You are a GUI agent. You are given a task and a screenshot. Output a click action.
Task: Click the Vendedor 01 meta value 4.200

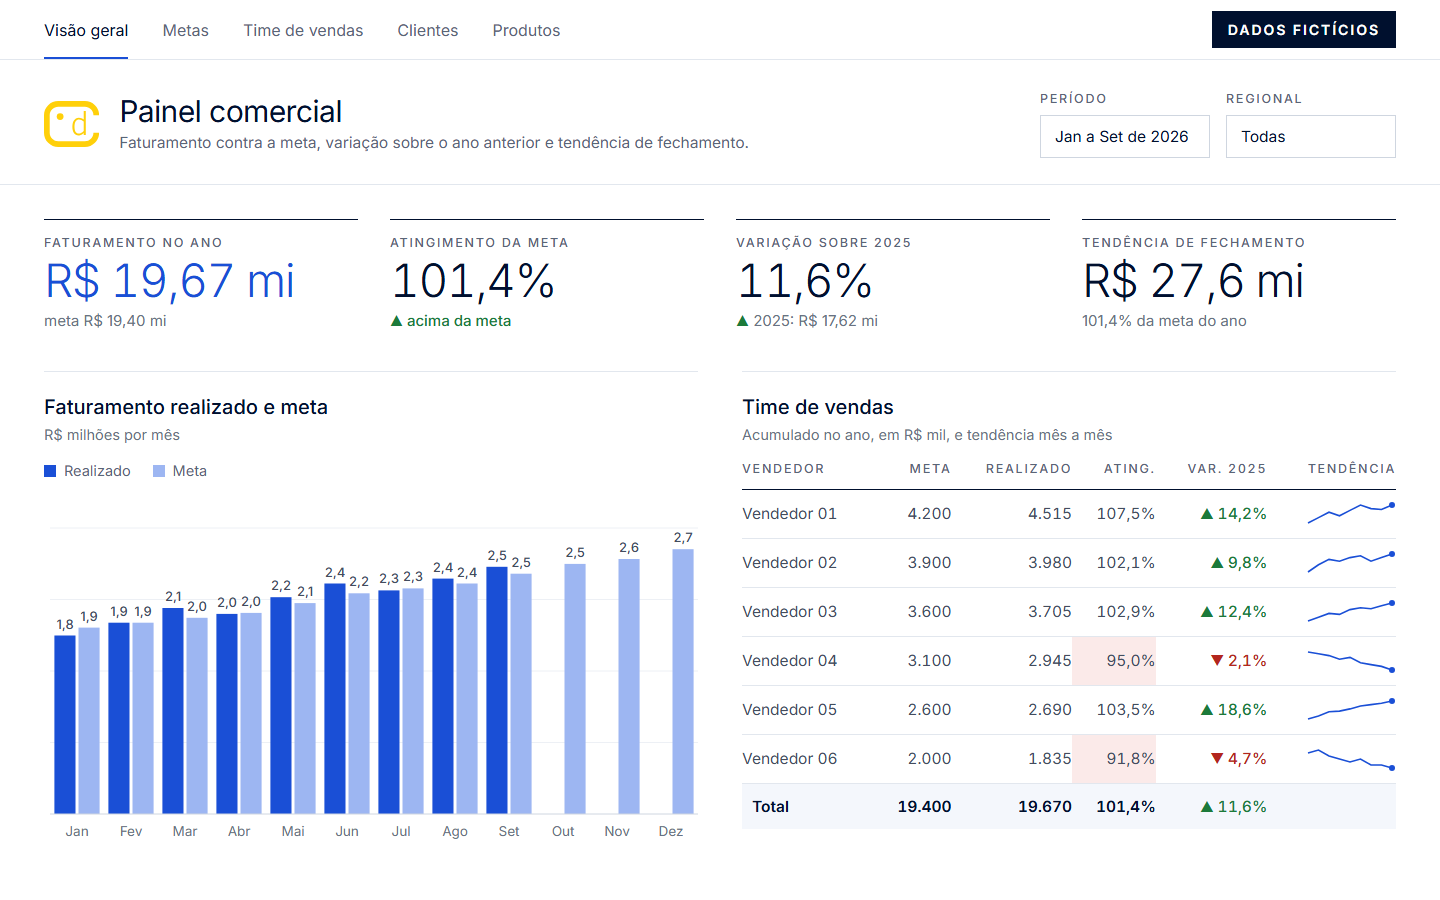929,514
